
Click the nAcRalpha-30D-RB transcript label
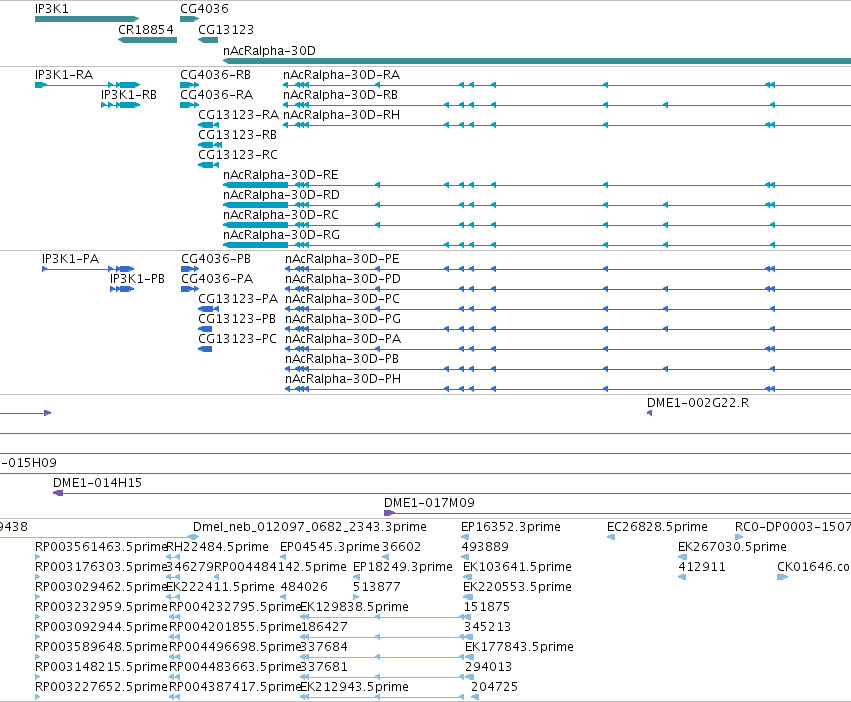point(340,94)
